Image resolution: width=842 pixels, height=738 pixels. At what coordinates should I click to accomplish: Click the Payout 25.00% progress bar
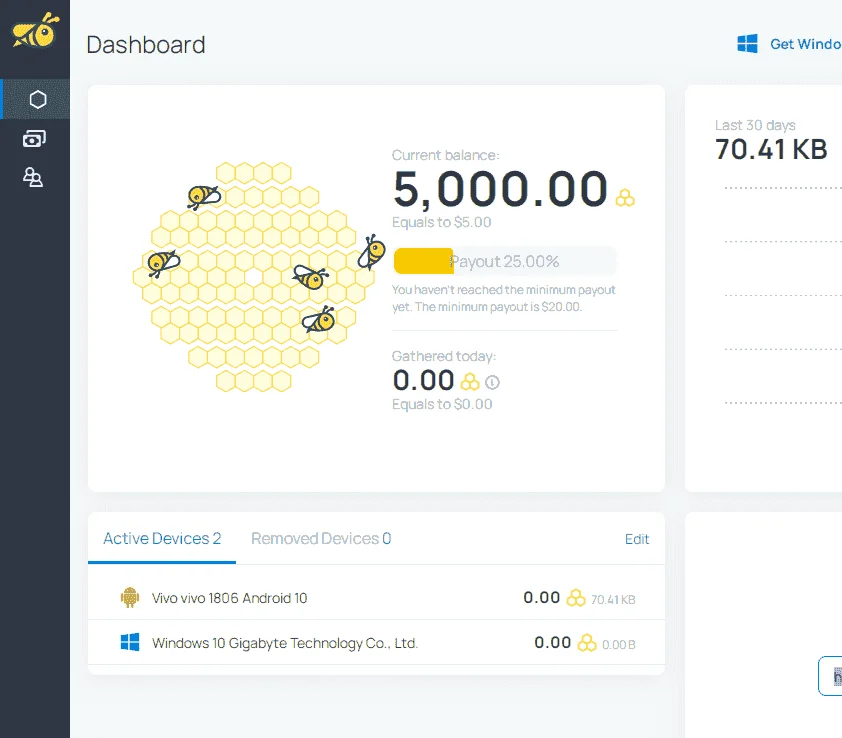click(x=505, y=261)
